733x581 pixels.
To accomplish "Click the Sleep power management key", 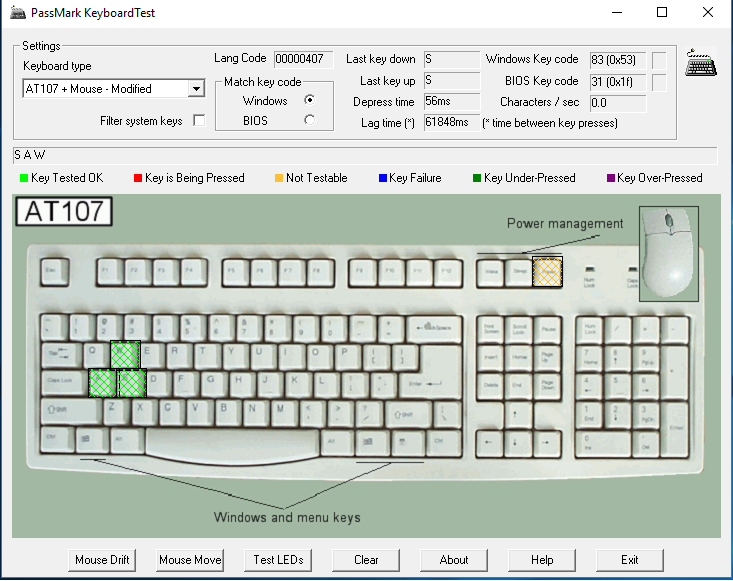I will [519, 272].
